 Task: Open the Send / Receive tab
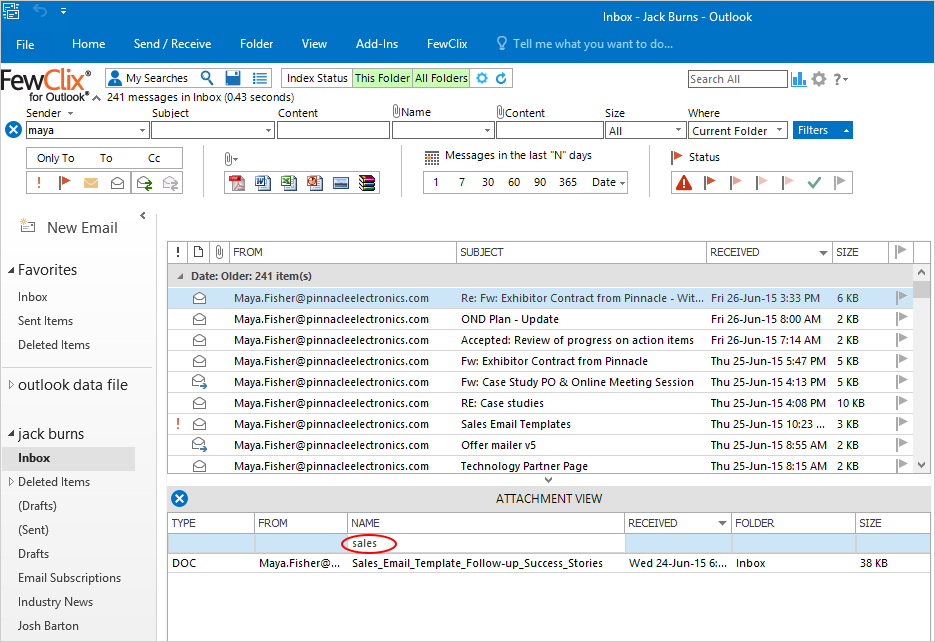(172, 44)
